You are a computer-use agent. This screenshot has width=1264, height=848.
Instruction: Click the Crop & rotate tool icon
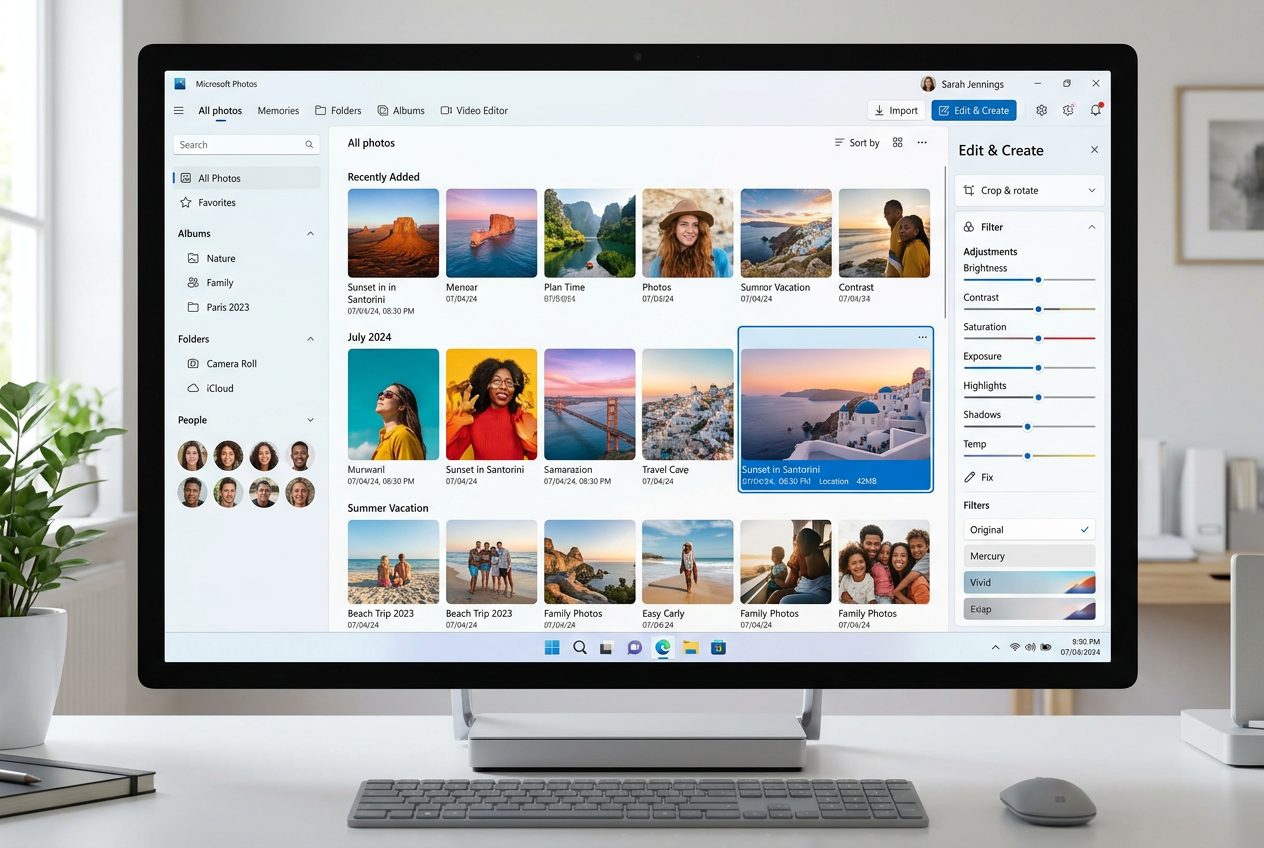click(968, 190)
